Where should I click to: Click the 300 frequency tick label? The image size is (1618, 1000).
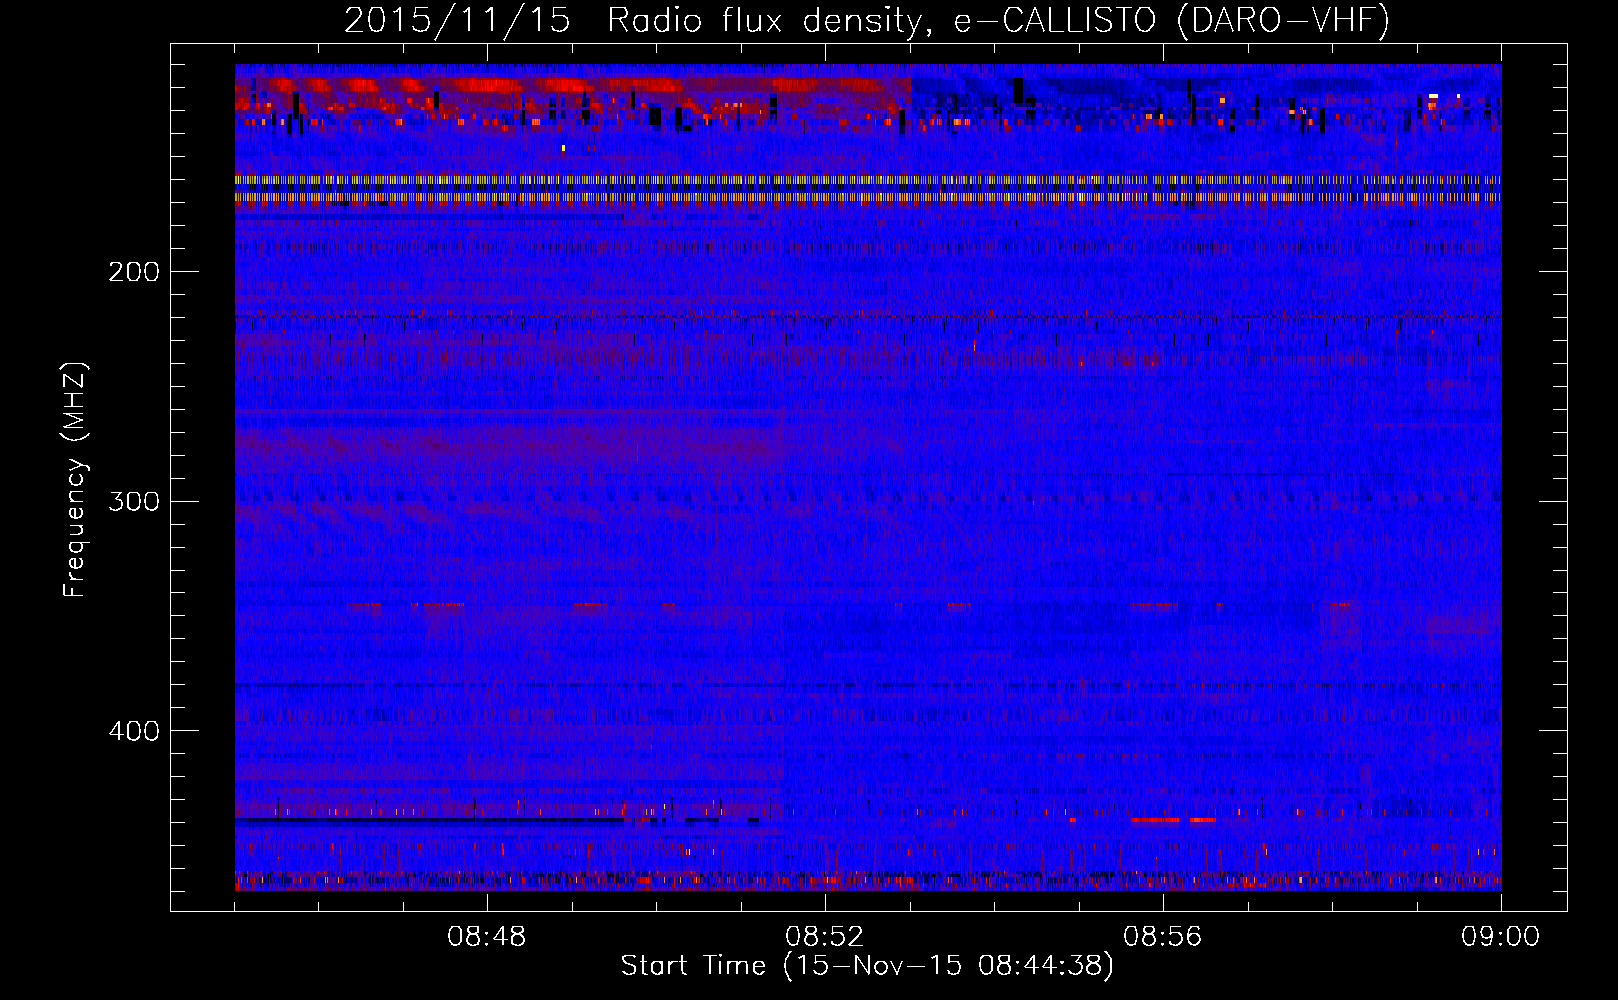(134, 501)
